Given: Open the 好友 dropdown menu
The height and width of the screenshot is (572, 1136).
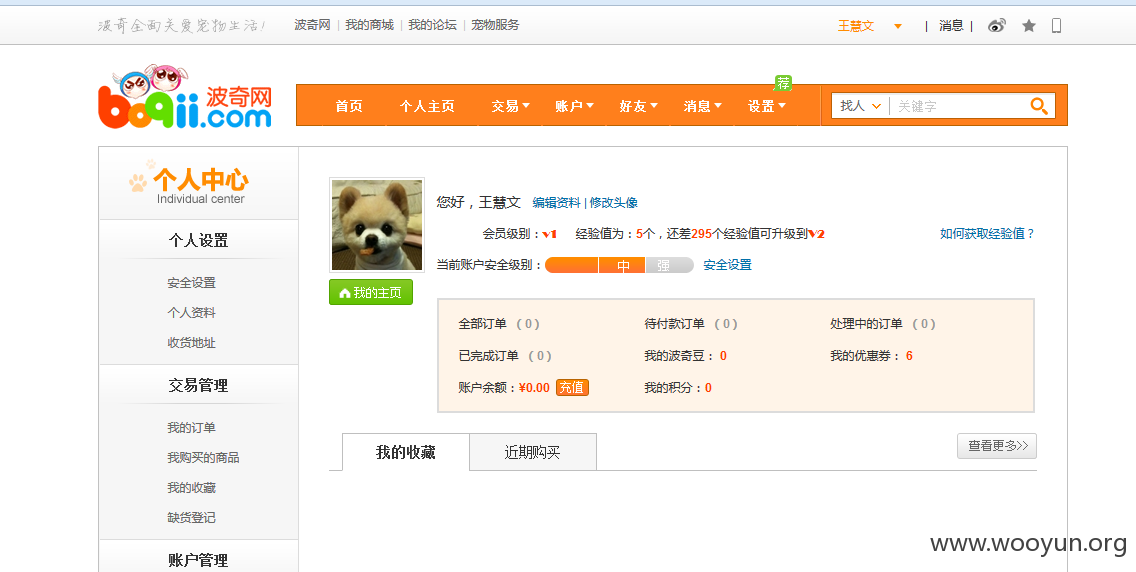Looking at the screenshot, I should 638,106.
